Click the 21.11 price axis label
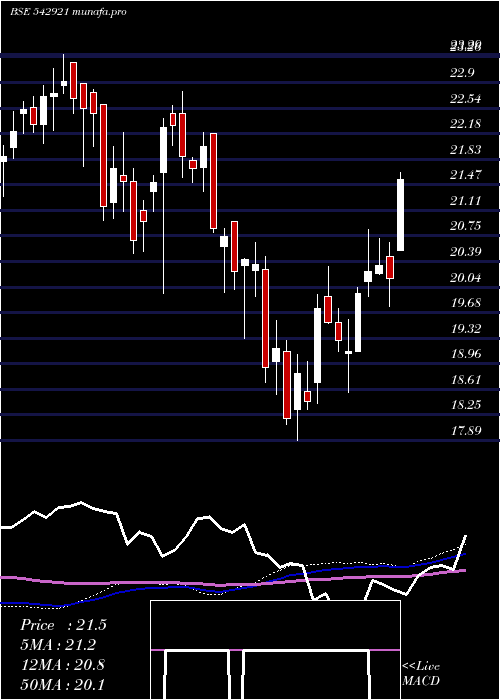 [466, 200]
